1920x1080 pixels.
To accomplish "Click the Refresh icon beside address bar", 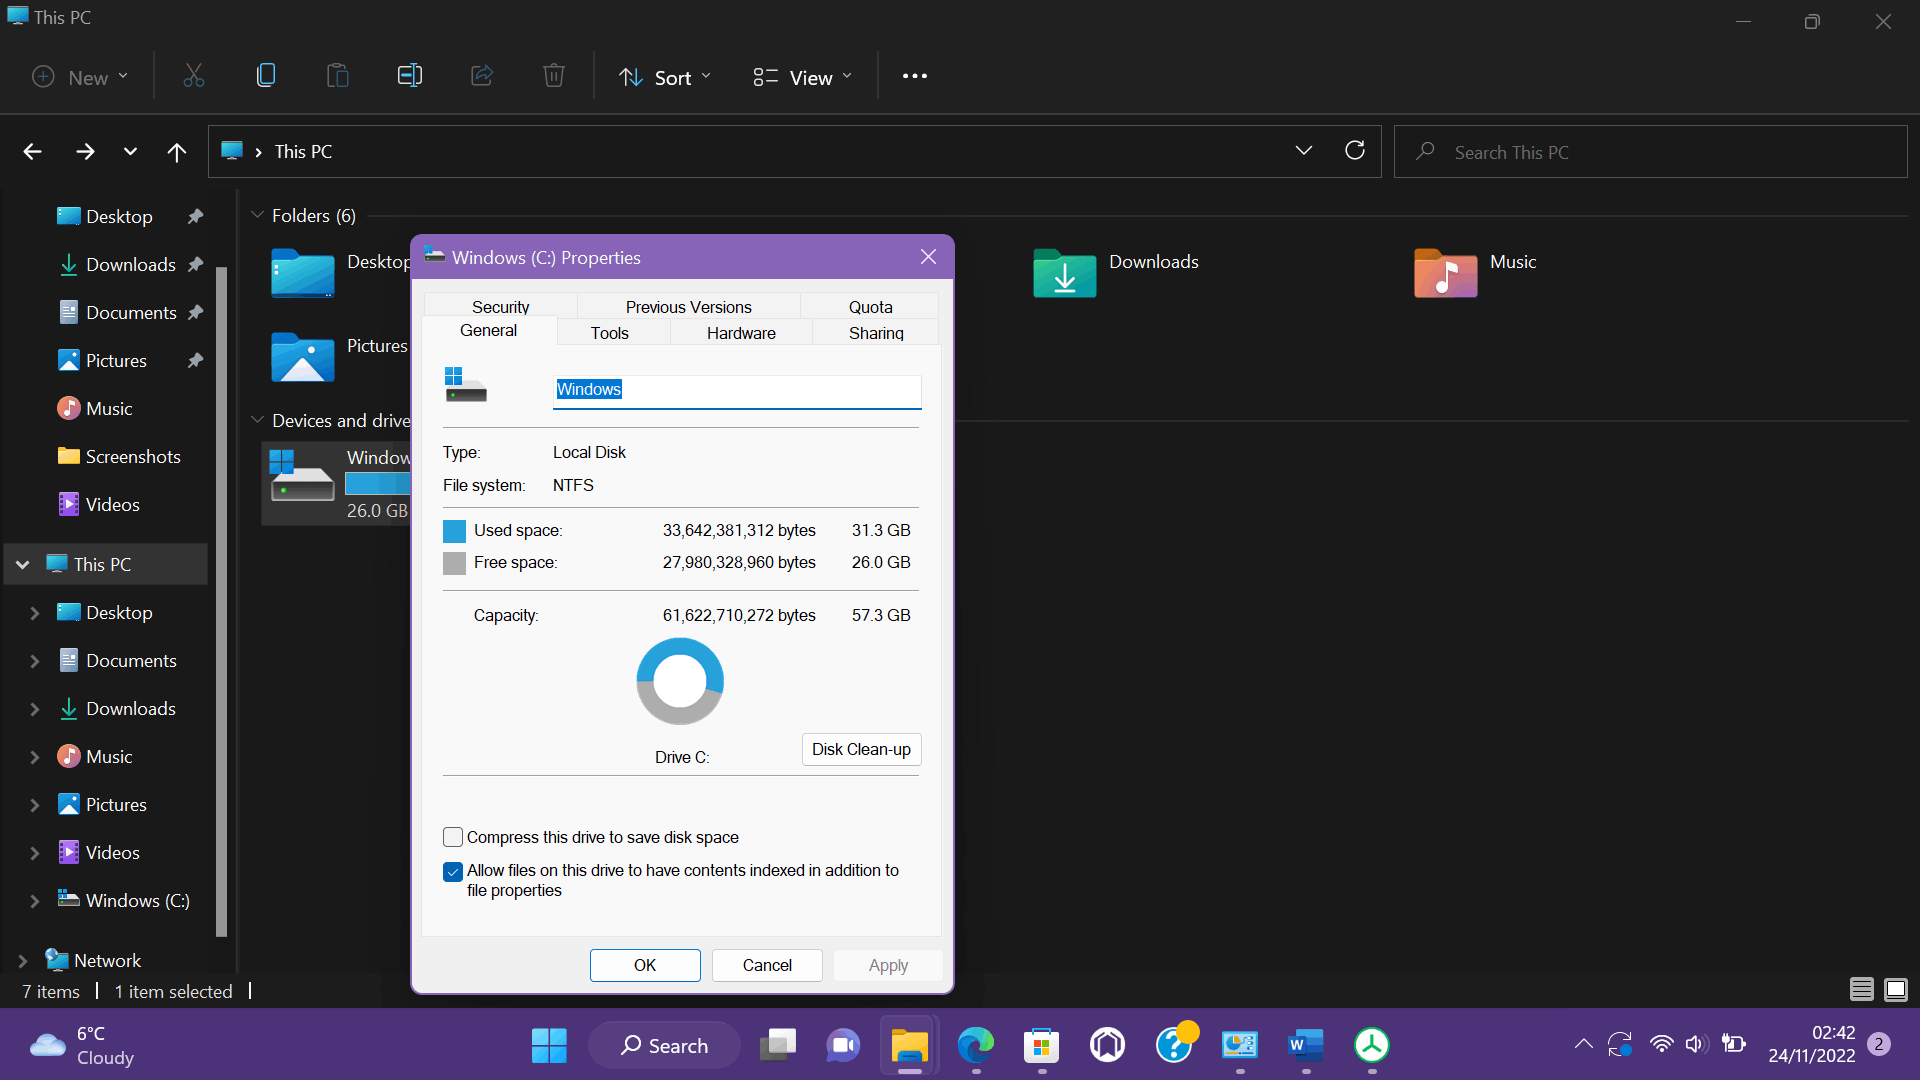I will pyautogui.click(x=1355, y=151).
